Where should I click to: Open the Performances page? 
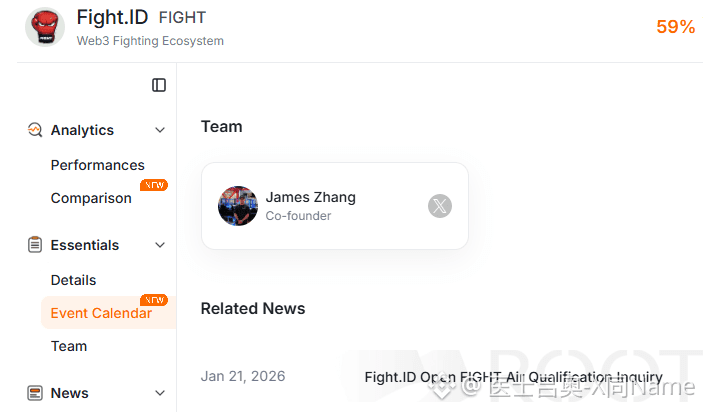point(97,165)
